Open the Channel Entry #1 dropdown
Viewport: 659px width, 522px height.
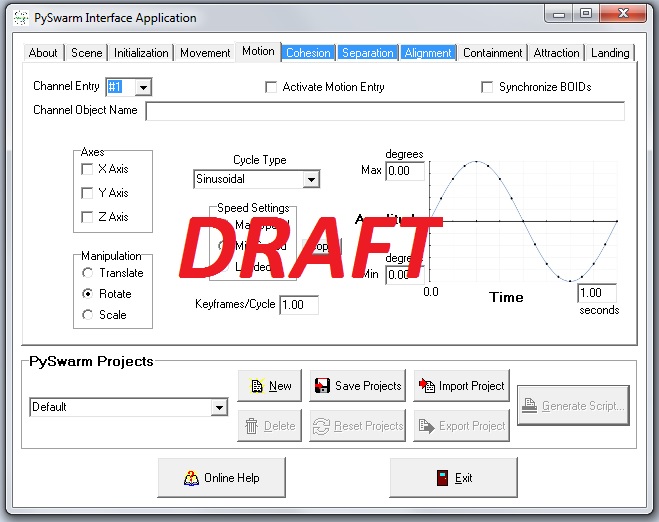coord(143,87)
